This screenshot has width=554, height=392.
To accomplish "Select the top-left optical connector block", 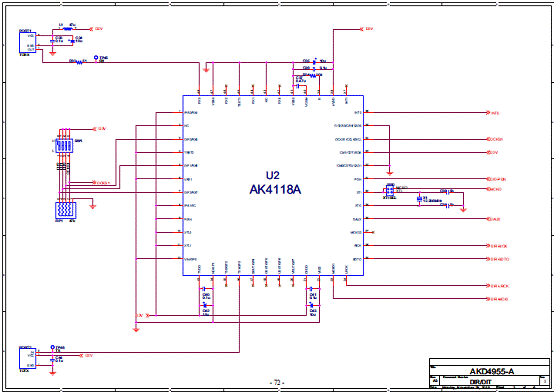I will click(x=28, y=42).
